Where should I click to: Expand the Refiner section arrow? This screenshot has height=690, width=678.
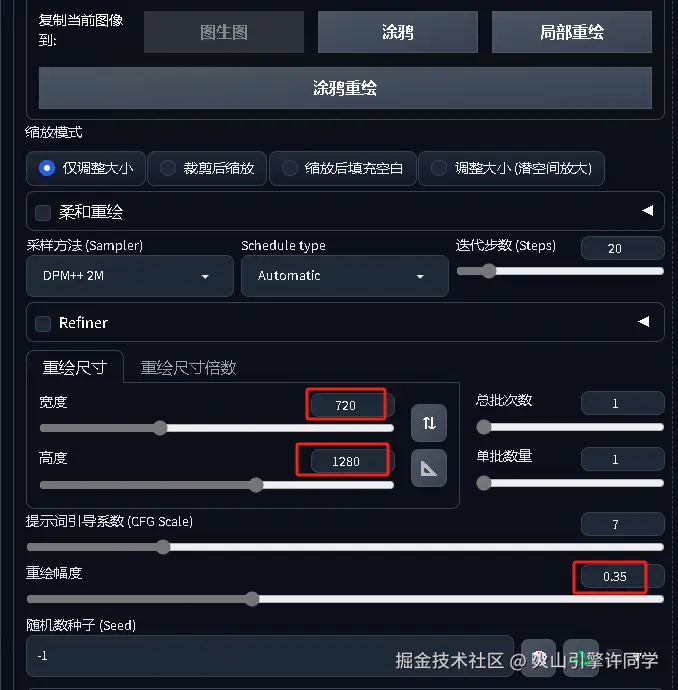click(x=644, y=322)
